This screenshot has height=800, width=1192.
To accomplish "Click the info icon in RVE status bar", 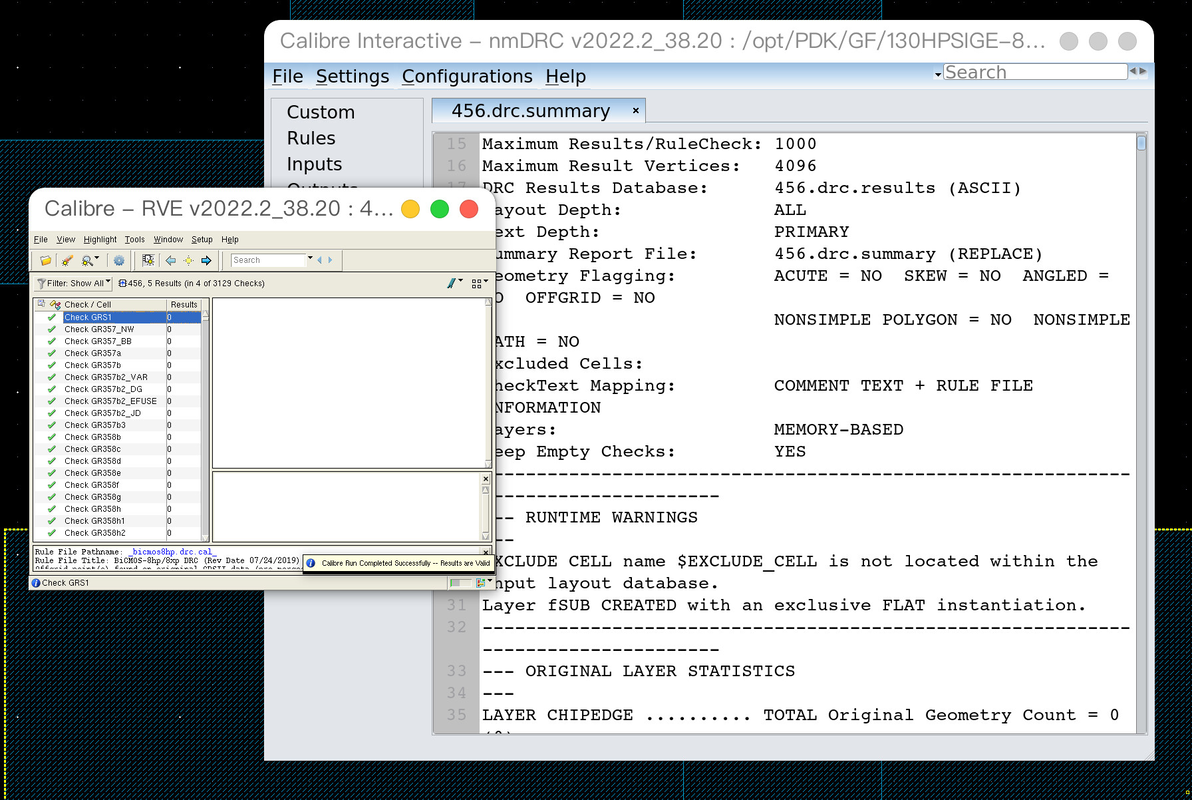I will coord(35,583).
